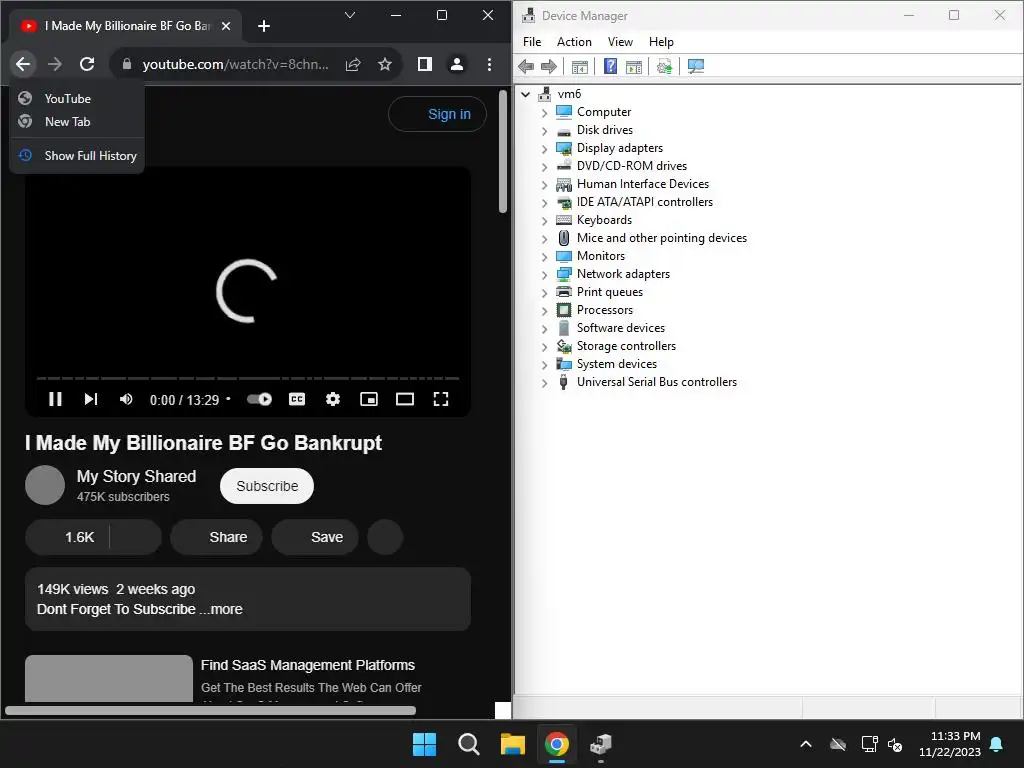Expand description with ...more
Viewport: 1024px width, 768px height.
pos(221,609)
